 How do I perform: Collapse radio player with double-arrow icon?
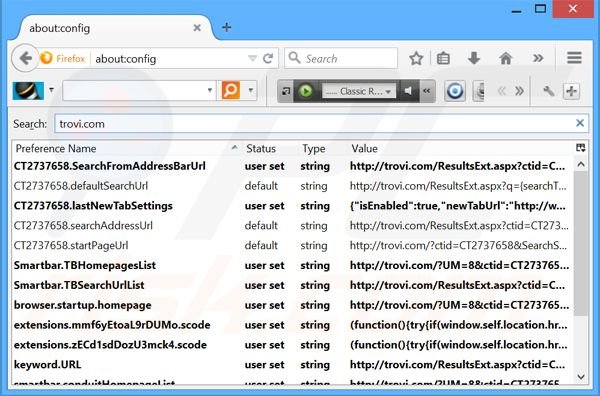tap(427, 91)
